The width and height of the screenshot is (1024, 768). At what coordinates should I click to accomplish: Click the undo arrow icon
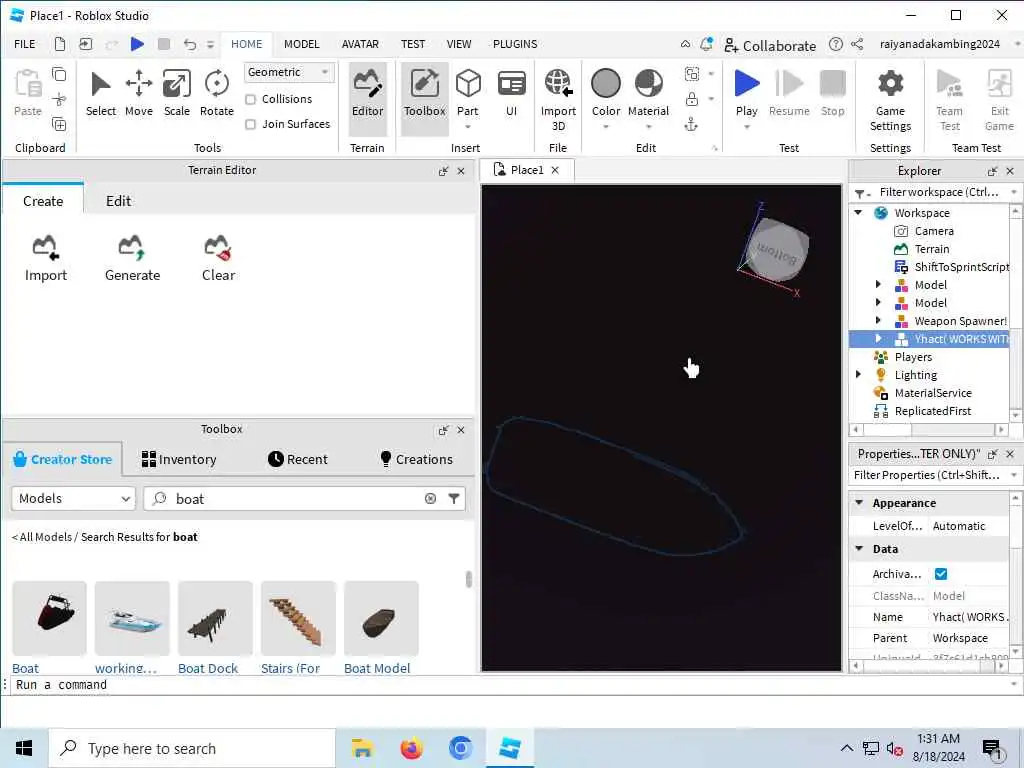[189, 44]
